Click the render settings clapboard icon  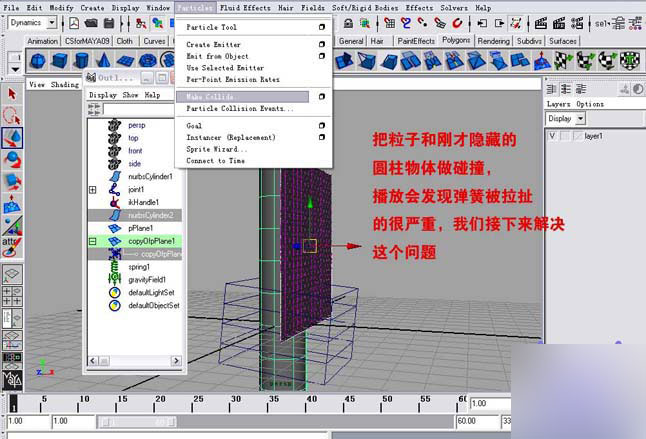[577, 23]
